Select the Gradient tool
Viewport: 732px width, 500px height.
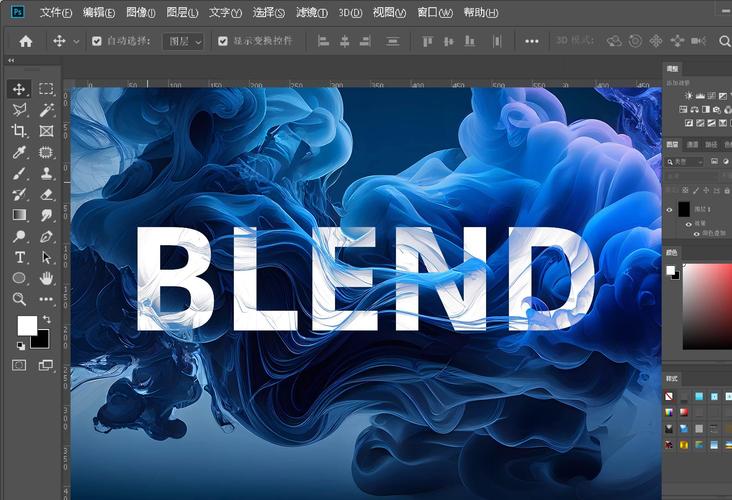19,215
